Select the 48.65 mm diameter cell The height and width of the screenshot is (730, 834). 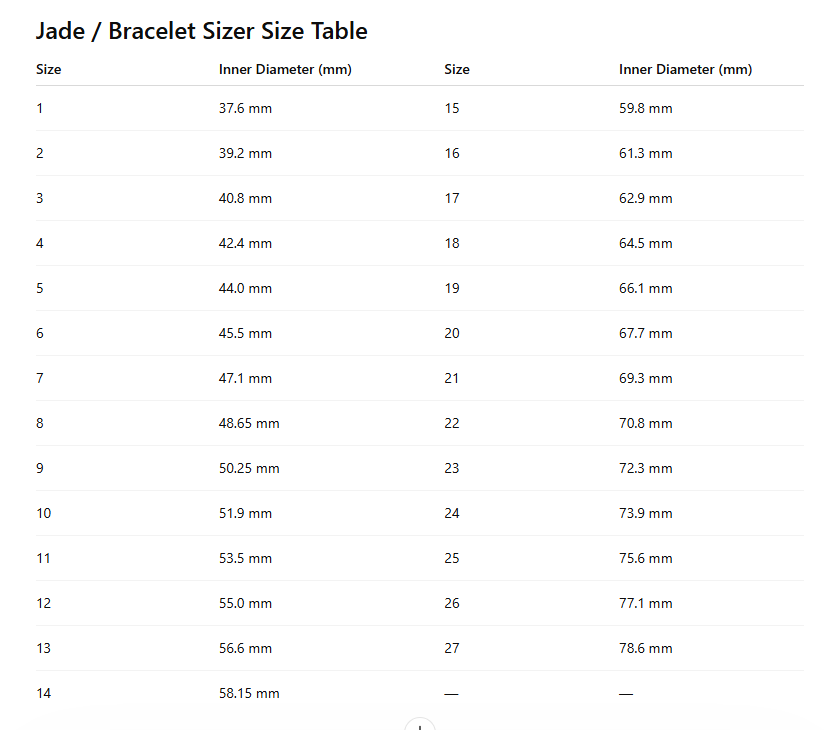tap(249, 423)
